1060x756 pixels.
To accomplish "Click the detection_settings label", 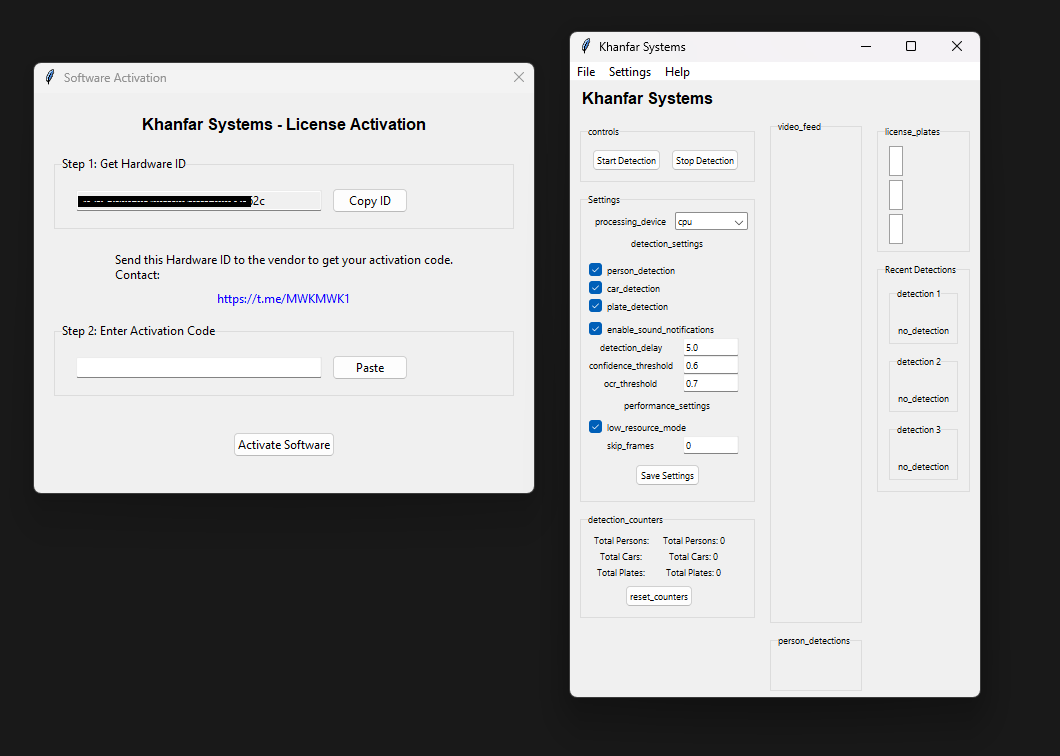I will (667, 243).
